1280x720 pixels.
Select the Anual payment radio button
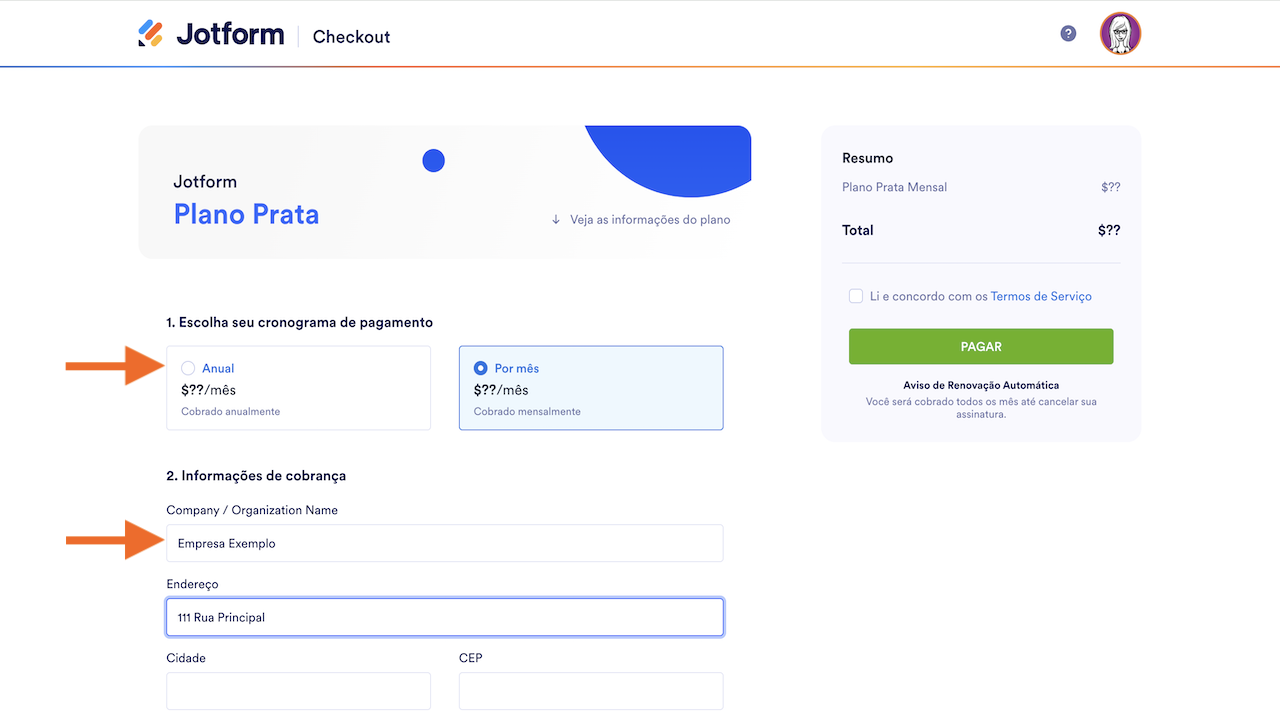click(x=188, y=368)
